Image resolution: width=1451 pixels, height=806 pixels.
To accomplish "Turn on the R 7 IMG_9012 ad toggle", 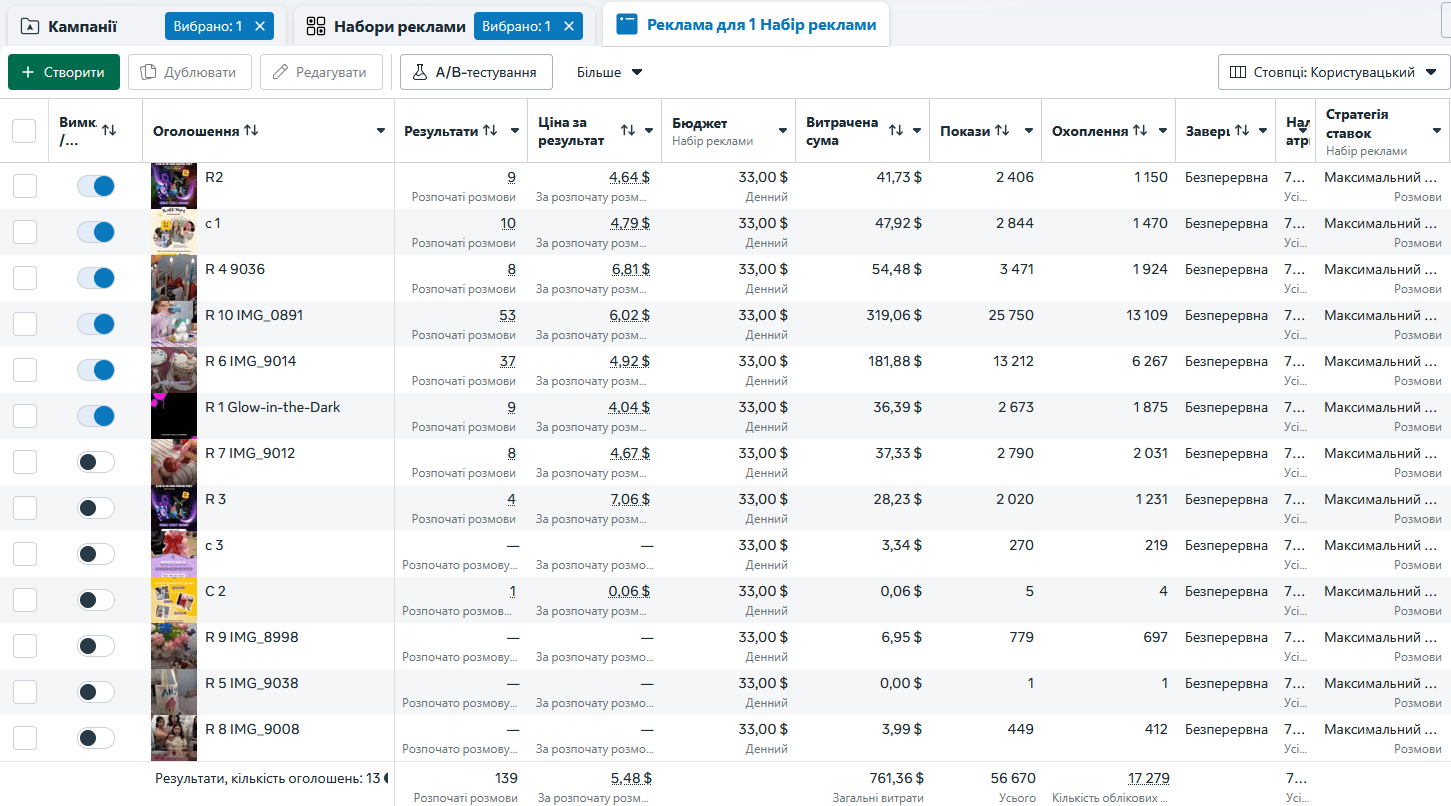I will [96, 462].
